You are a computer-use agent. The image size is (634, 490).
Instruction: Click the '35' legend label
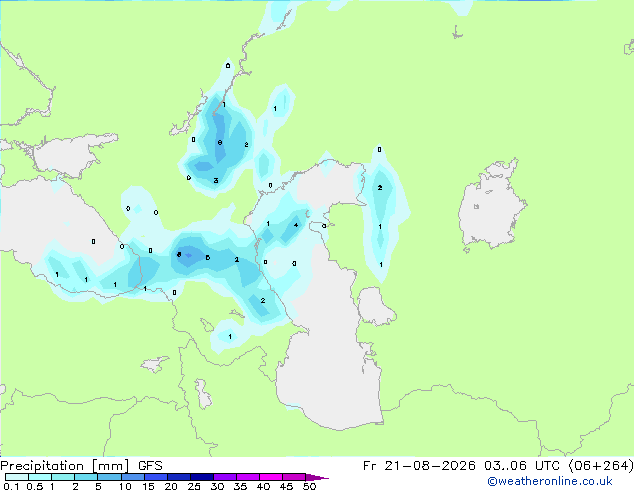(240, 486)
